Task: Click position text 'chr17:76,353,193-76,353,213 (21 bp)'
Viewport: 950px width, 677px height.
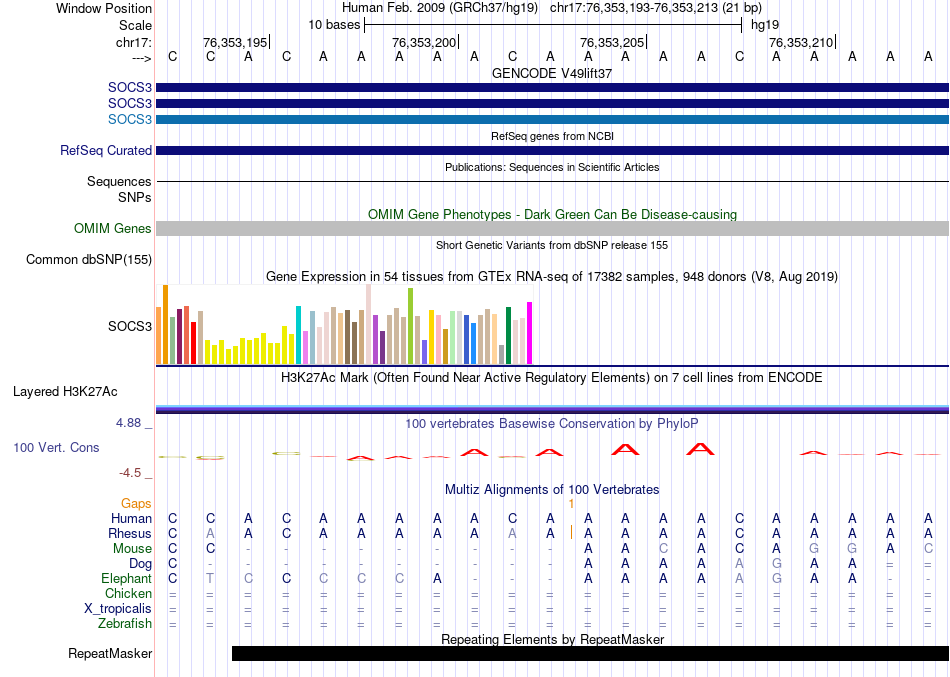Action: pyautogui.click(x=656, y=8)
